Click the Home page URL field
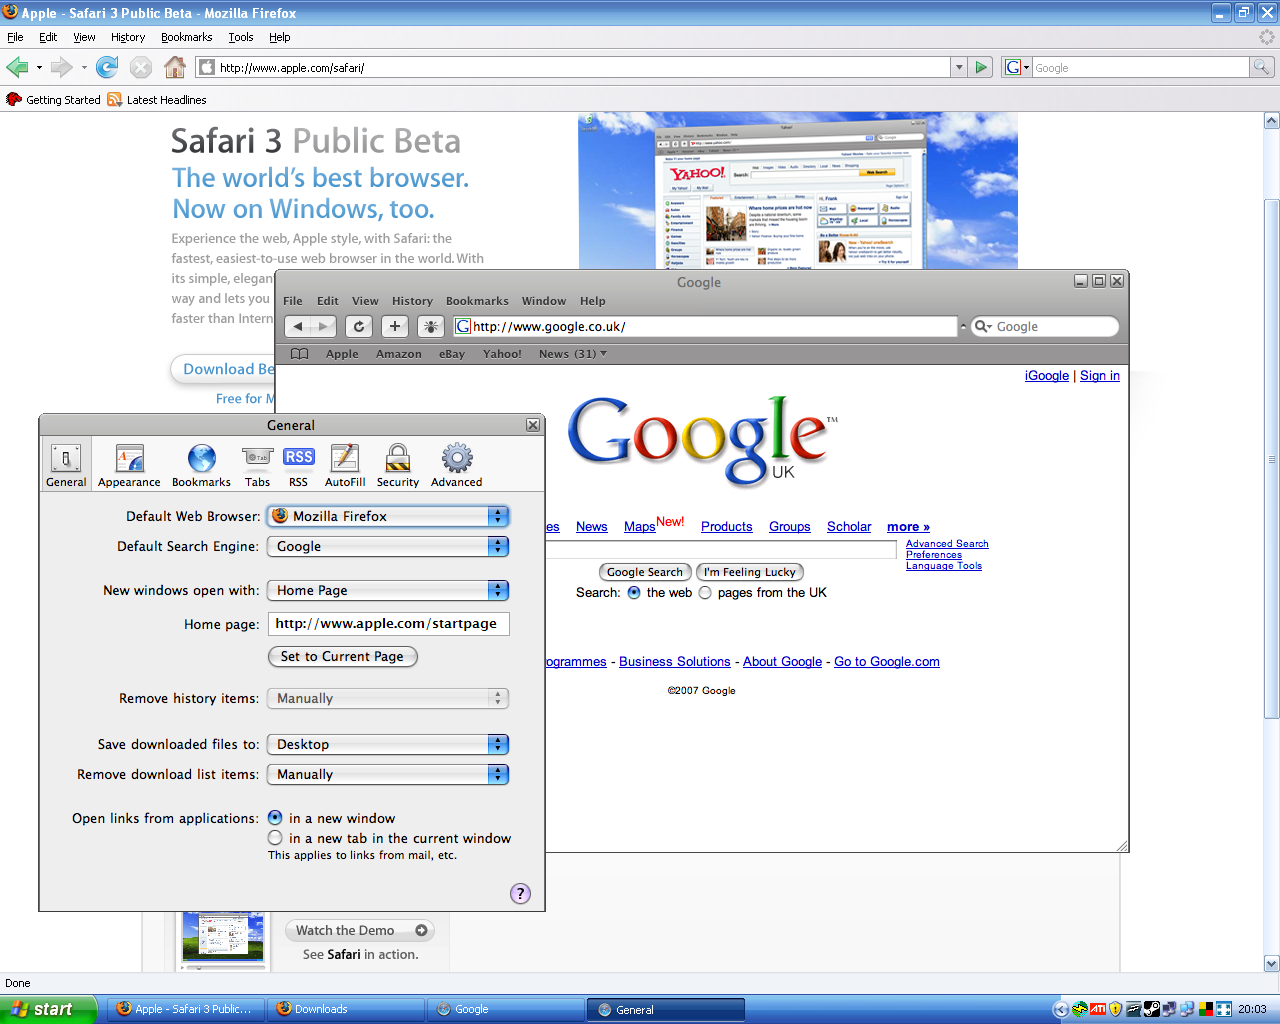This screenshot has height=1024, width=1280. [388, 624]
